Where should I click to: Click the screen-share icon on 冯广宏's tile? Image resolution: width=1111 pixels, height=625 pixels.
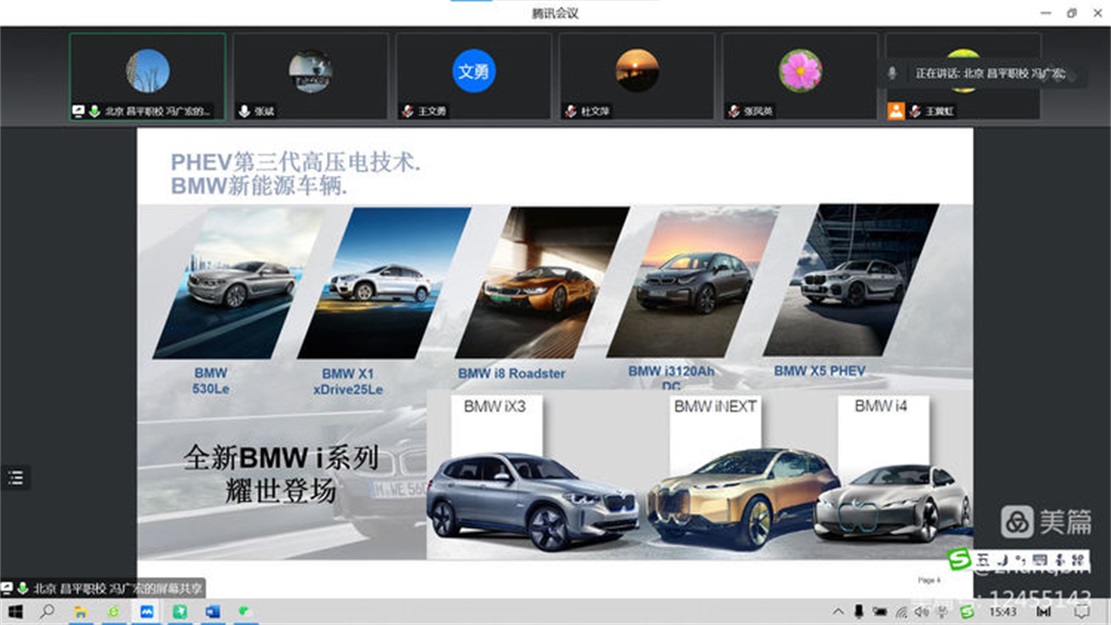[78, 111]
